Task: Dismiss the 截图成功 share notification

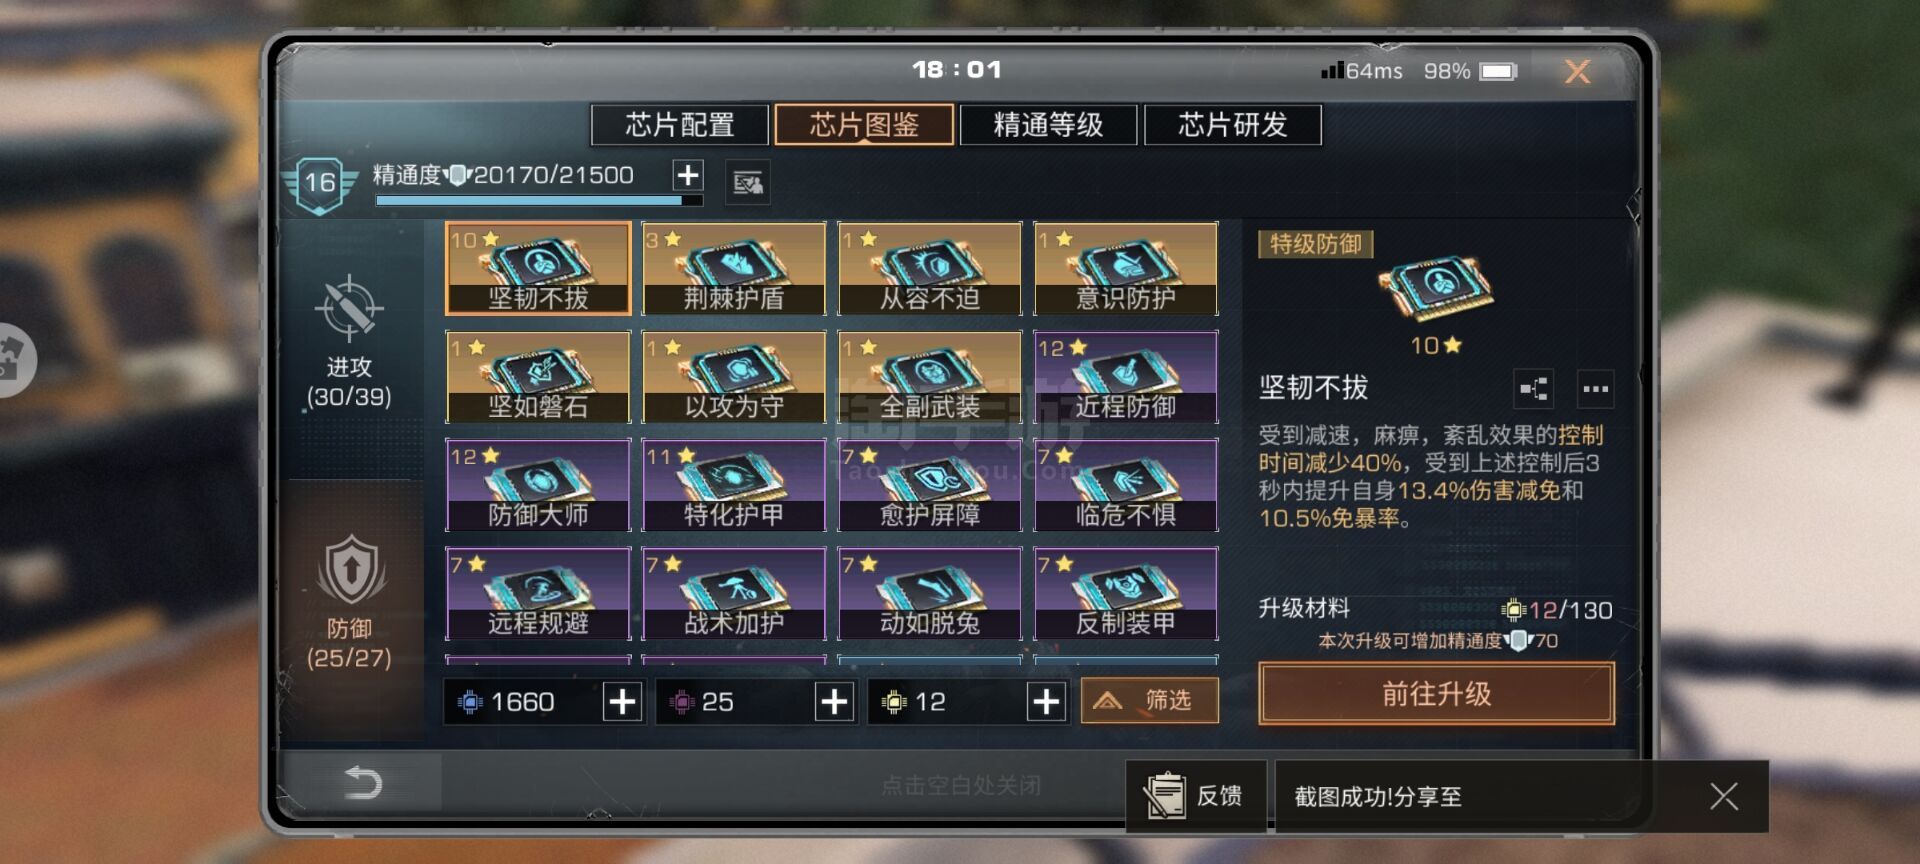Action: [1723, 796]
